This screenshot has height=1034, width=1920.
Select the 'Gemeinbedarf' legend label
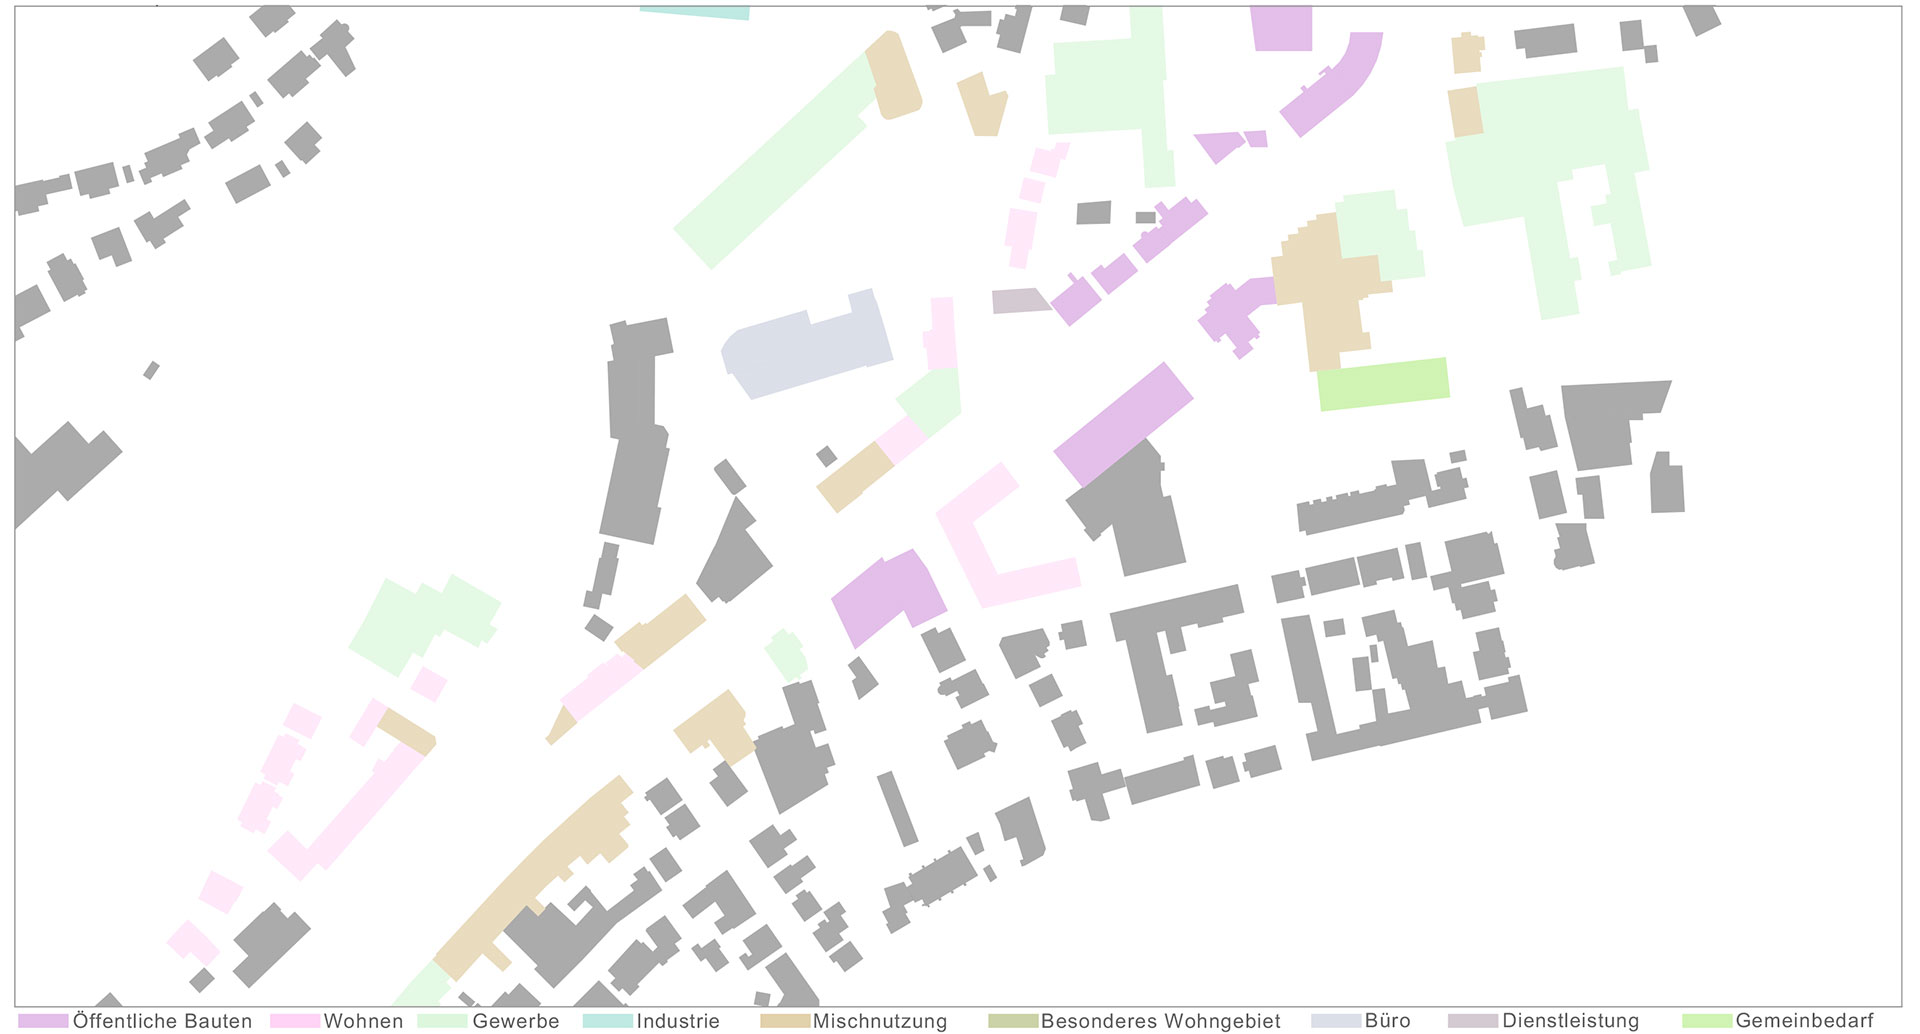point(1805,1021)
